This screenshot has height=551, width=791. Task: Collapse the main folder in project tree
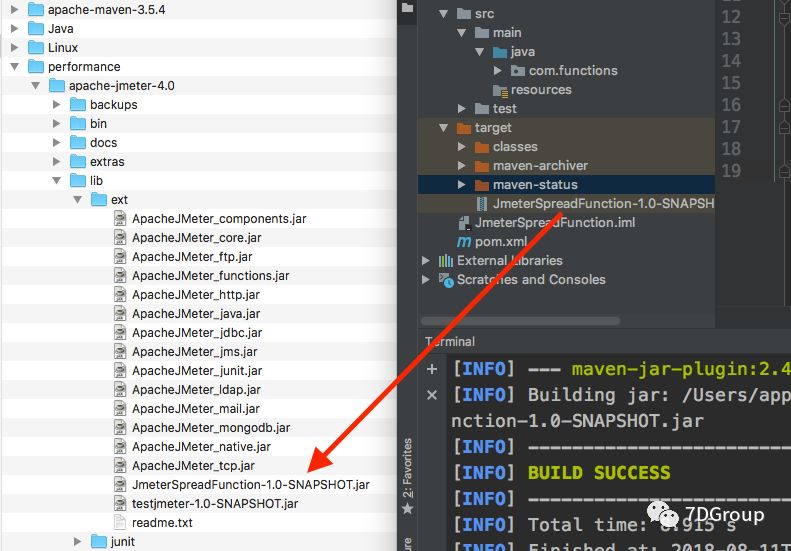[x=461, y=33]
